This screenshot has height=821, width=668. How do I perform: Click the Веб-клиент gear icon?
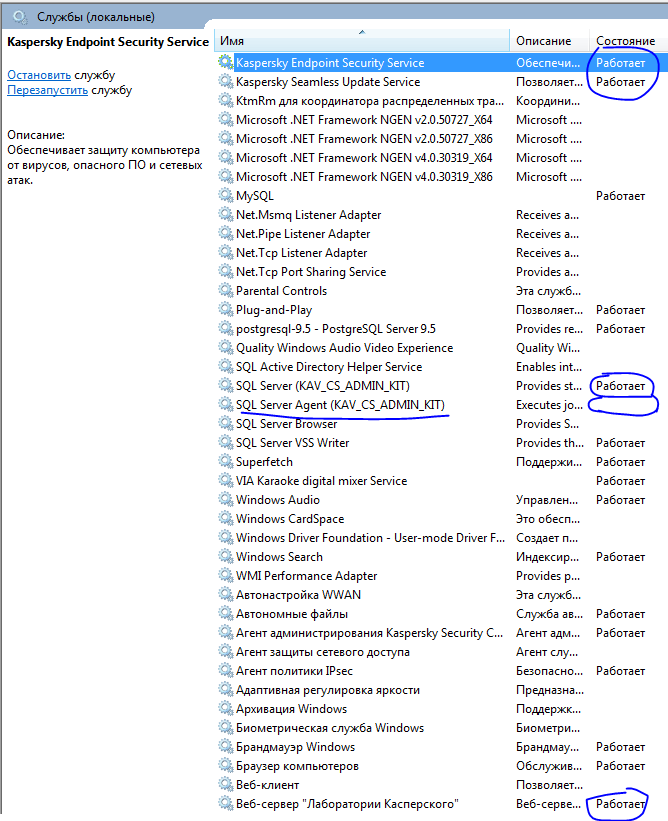click(226, 784)
